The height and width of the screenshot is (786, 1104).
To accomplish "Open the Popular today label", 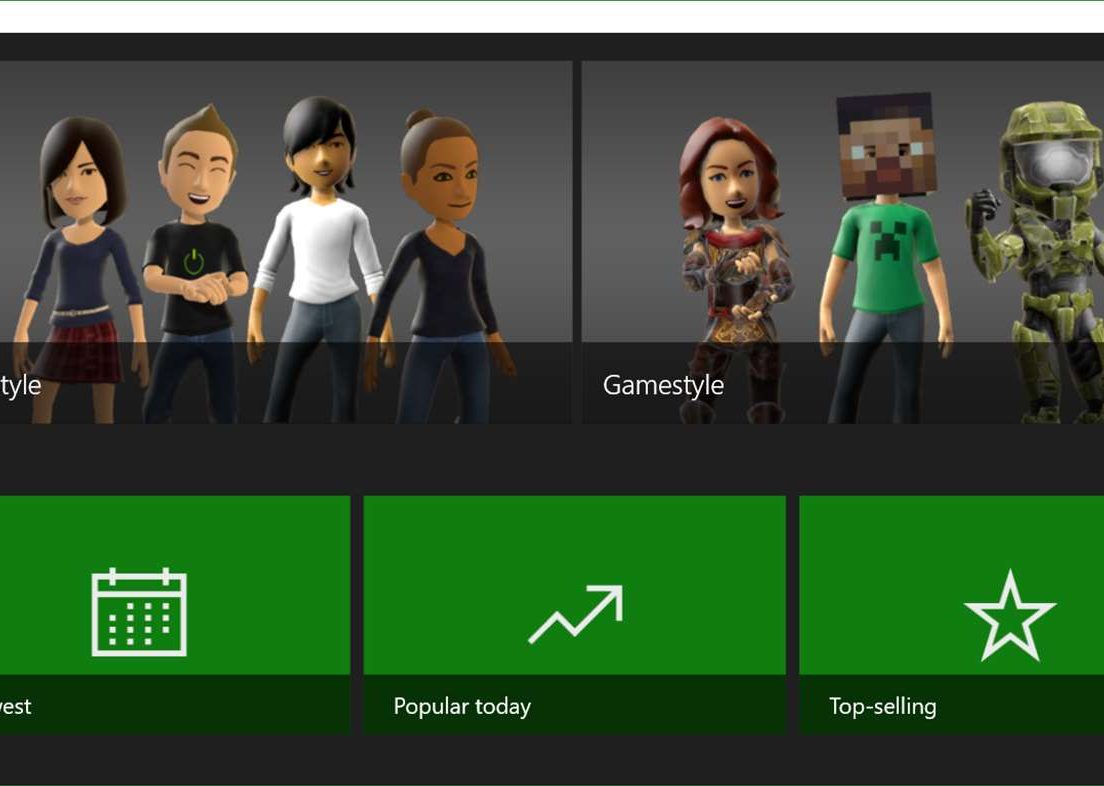I will point(462,706).
